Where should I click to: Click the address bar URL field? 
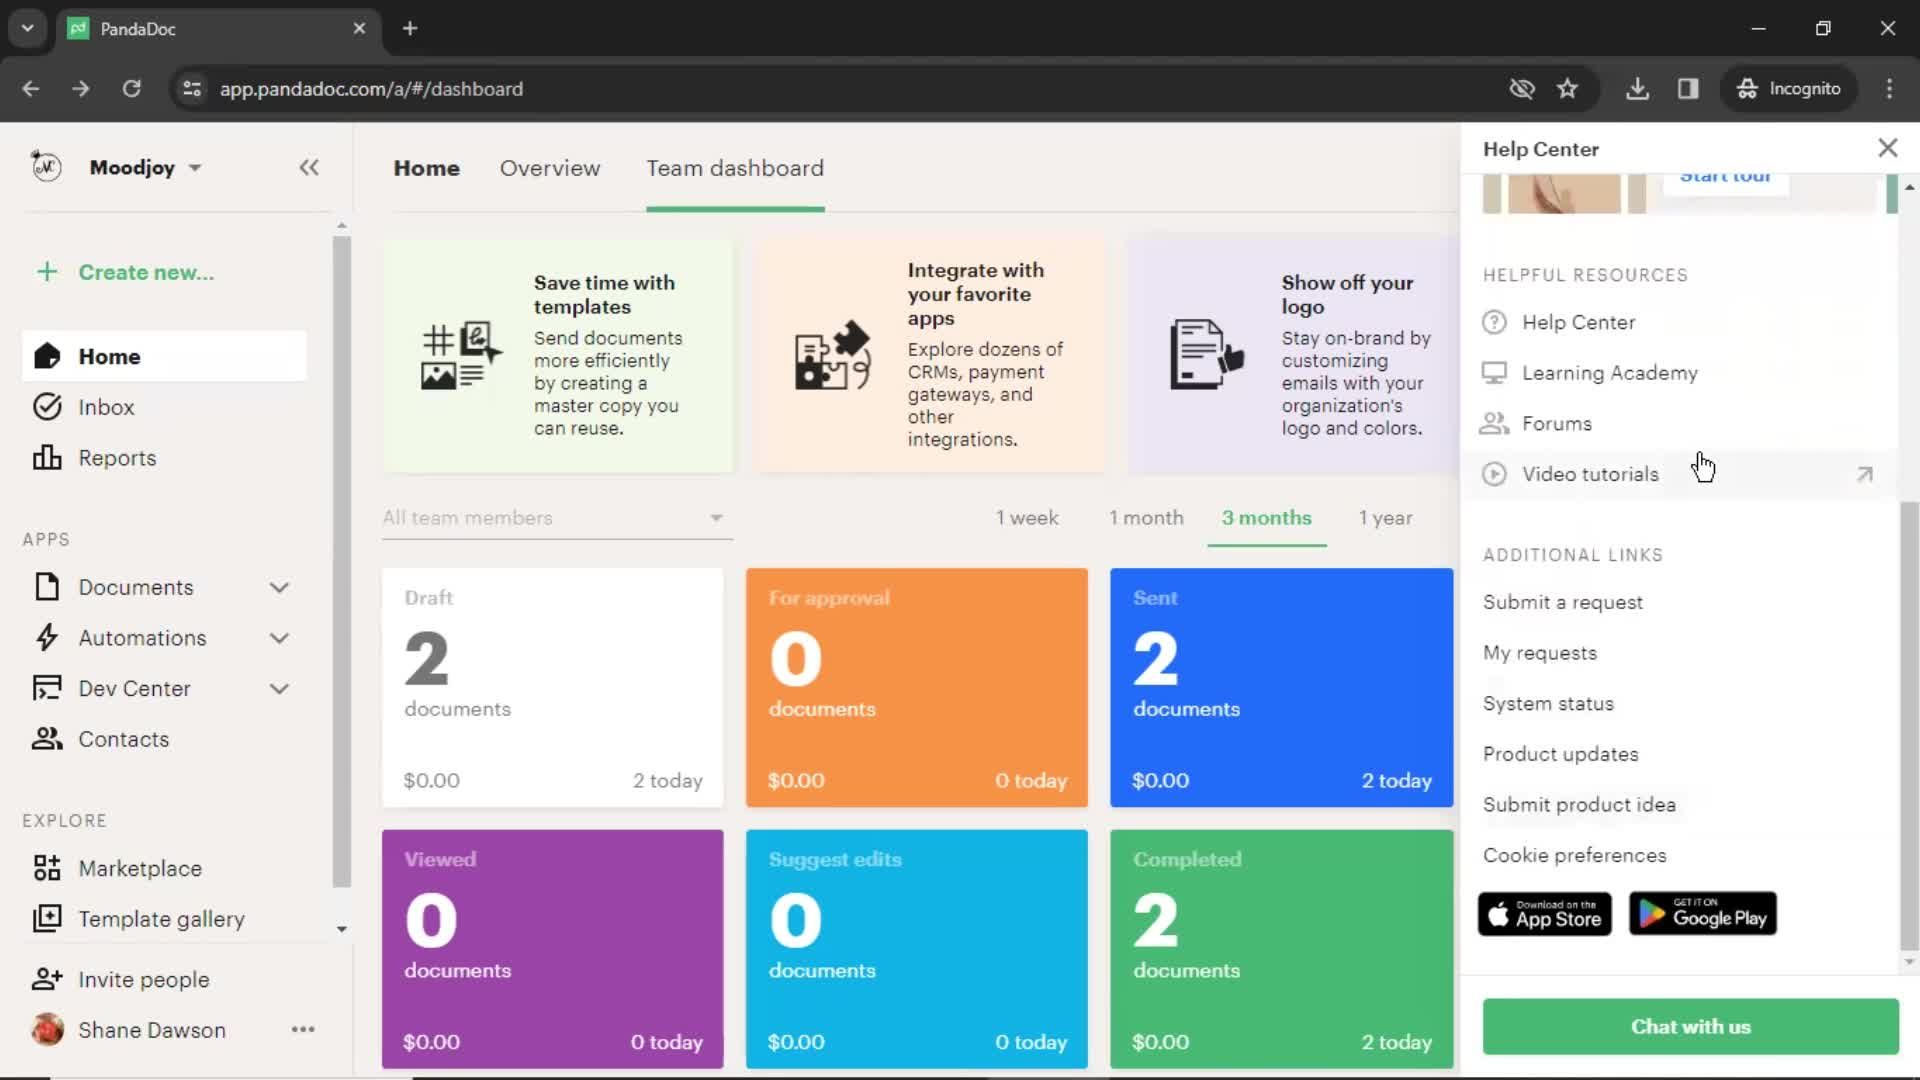point(850,88)
